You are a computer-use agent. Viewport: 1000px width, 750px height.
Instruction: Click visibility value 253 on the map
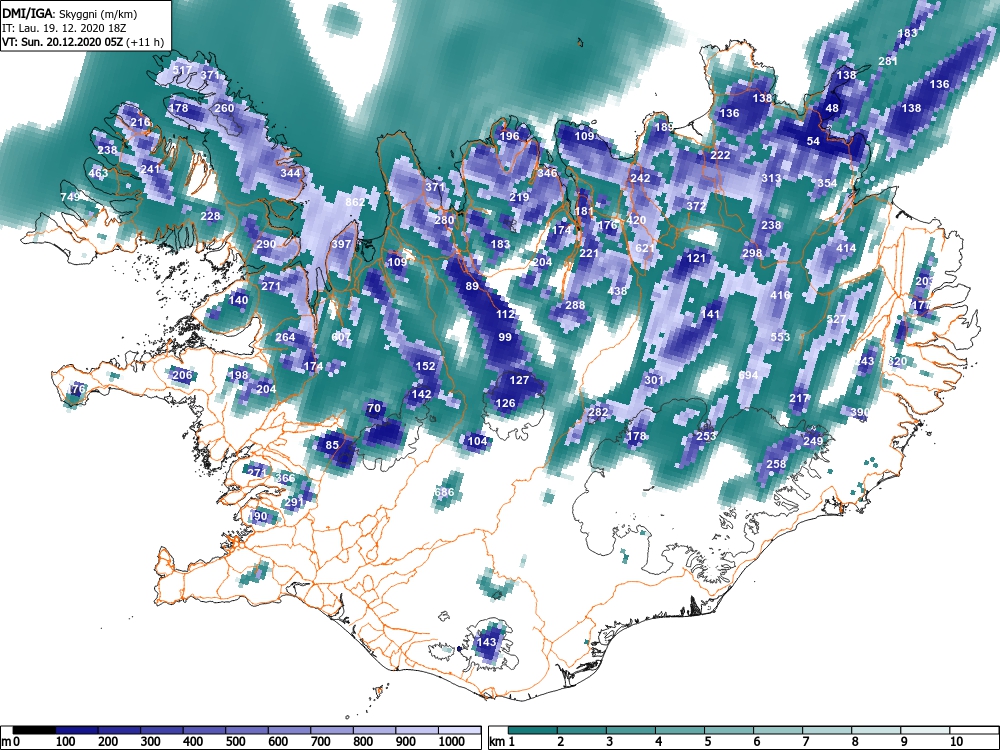pyautogui.click(x=705, y=436)
